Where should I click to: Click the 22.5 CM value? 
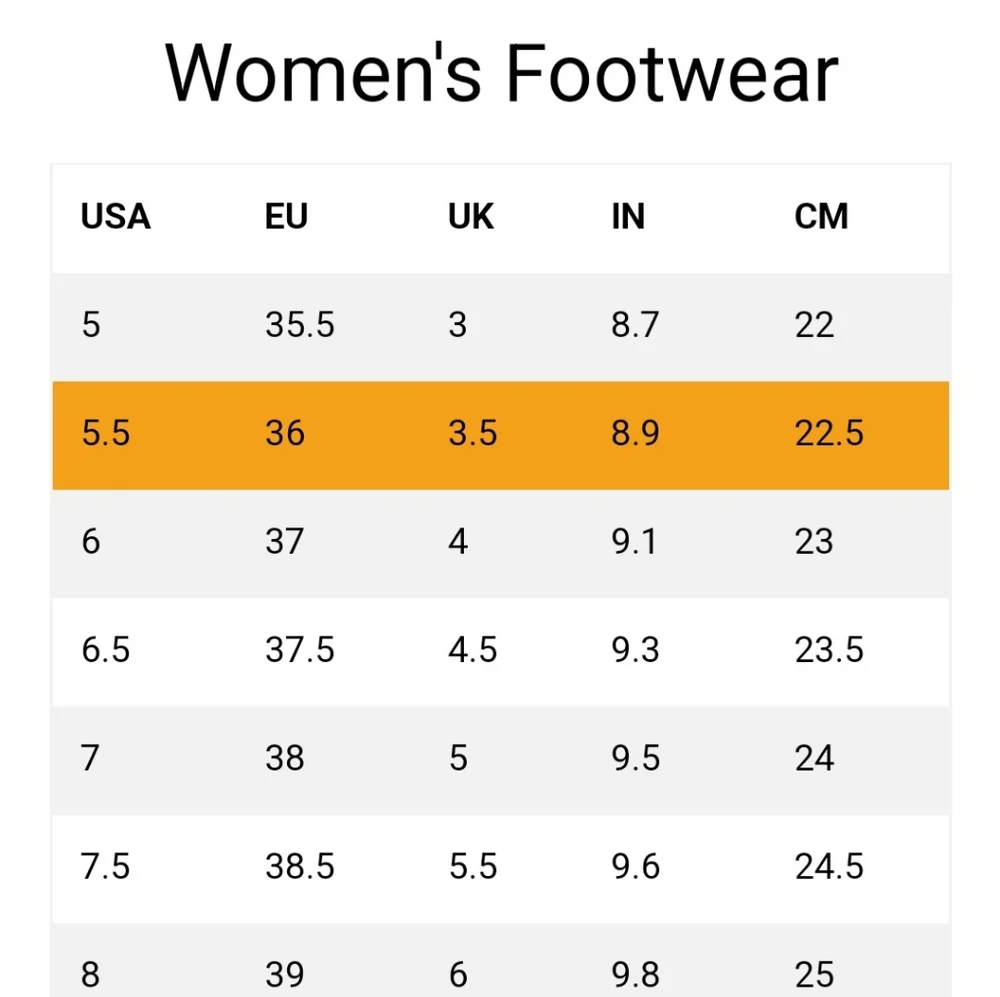click(829, 432)
